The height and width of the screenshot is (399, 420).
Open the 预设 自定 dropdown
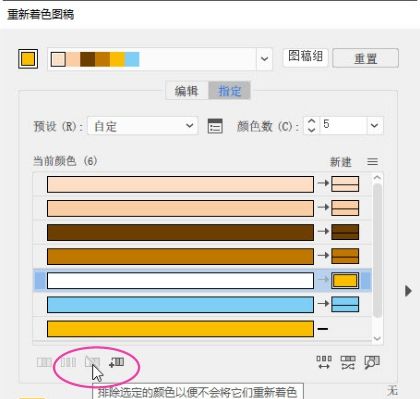point(143,126)
